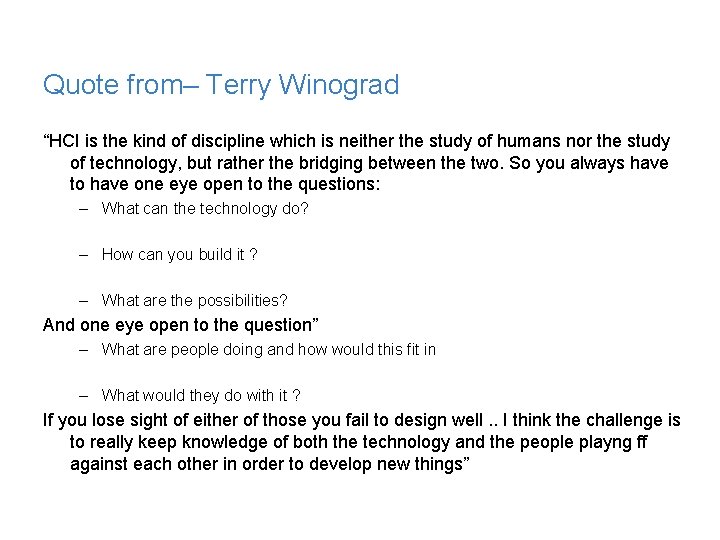Click the line starting 'of technology, but rather'
The height and width of the screenshot is (540, 720).
coord(368,163)
